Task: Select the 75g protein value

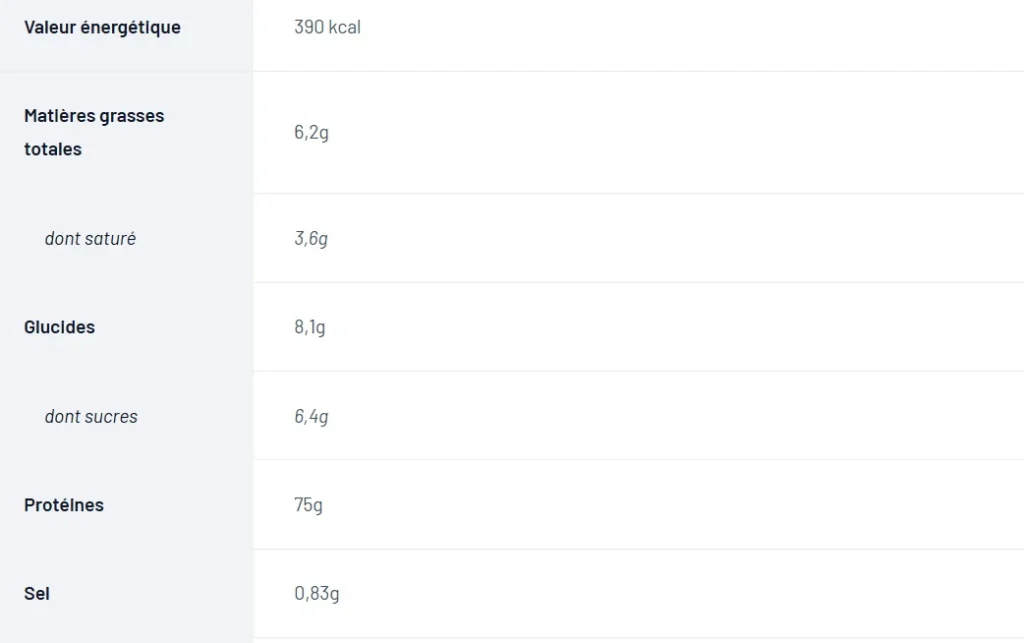Action: pos(308,505)
